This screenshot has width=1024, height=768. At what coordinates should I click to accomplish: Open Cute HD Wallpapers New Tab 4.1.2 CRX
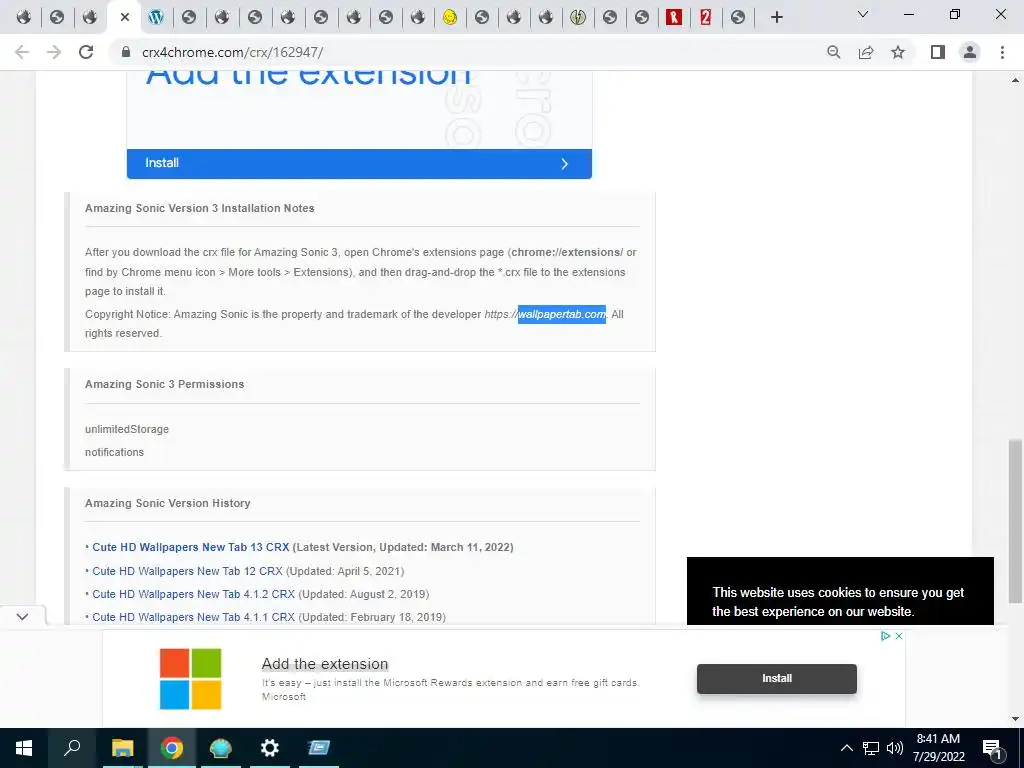(x=193, y=594)
